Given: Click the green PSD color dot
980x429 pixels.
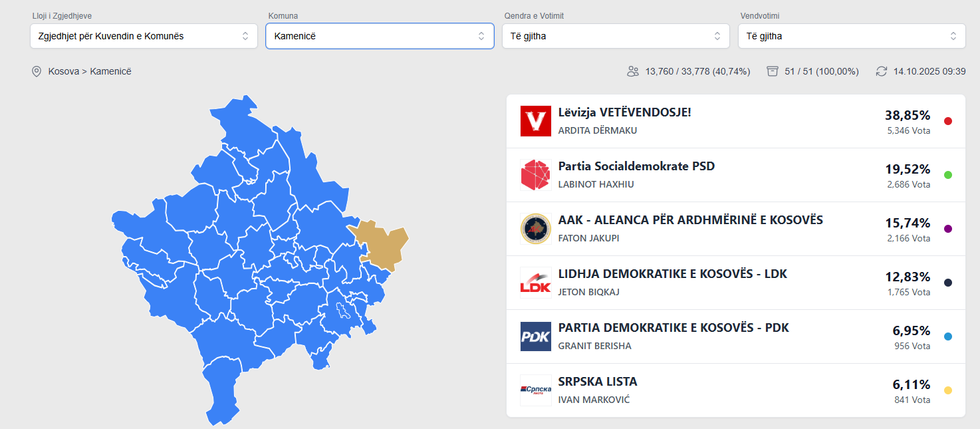Looking at the screenshot, I should click(x=948, y=175).
